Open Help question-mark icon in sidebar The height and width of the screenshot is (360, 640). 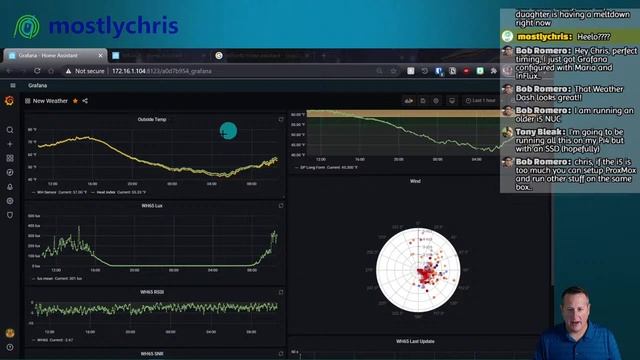(10, 347)
